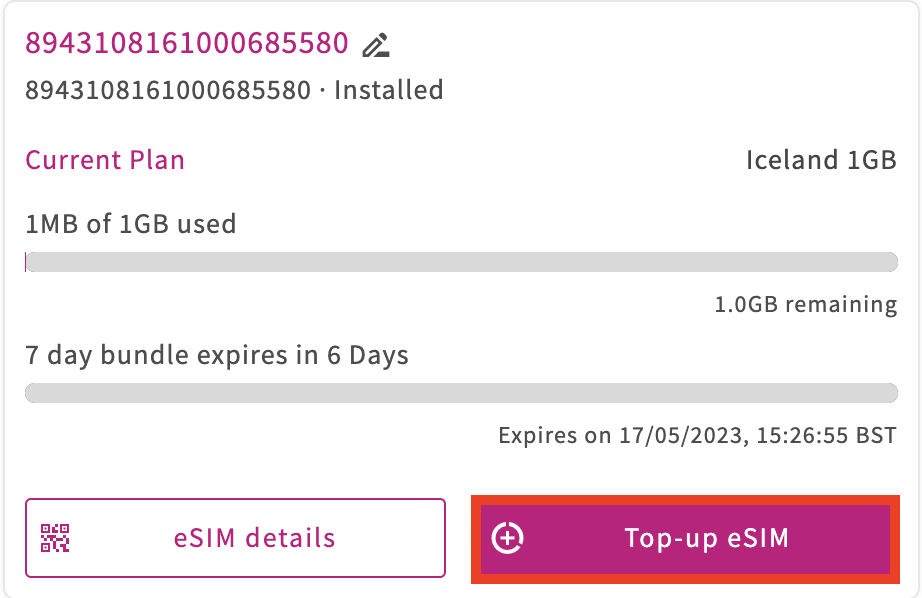922x598 pixels.
Task: Click the bundle expiry progress bar
Action: coord(462,393)
